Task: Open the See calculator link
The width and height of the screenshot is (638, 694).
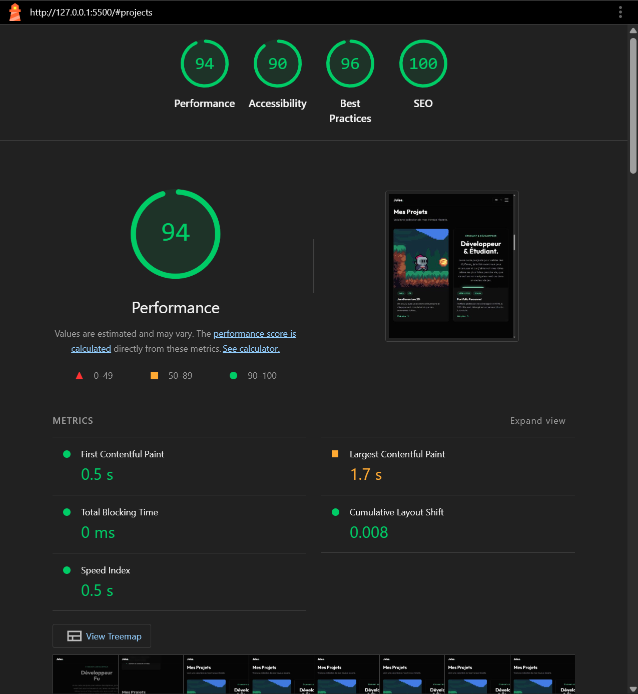Action: (x=251, y=349)
